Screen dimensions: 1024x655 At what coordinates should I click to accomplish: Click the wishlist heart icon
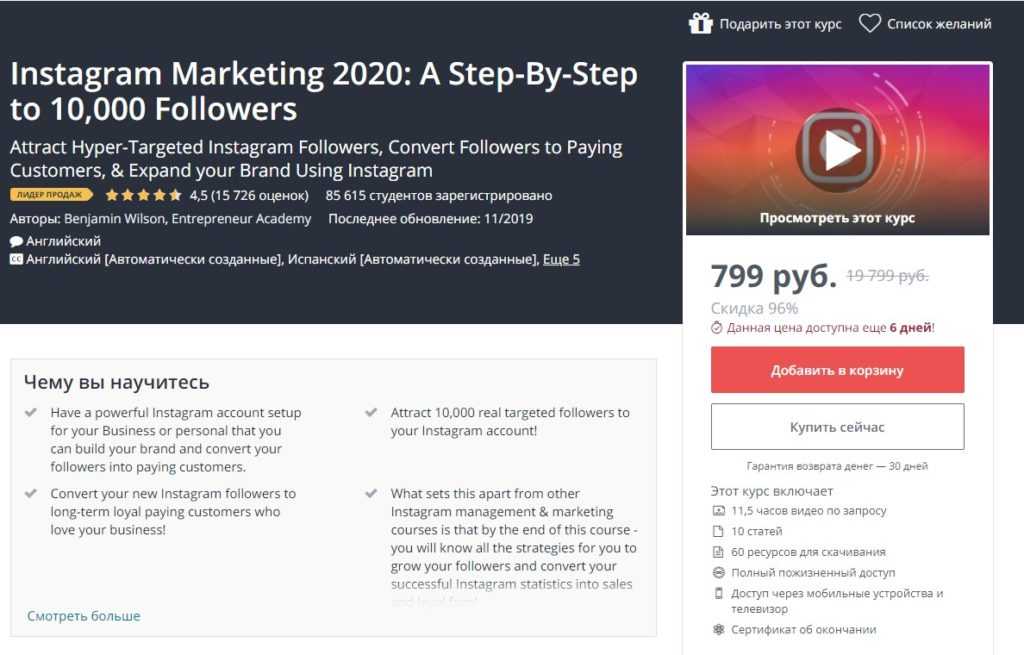click(x=869, y=23)
